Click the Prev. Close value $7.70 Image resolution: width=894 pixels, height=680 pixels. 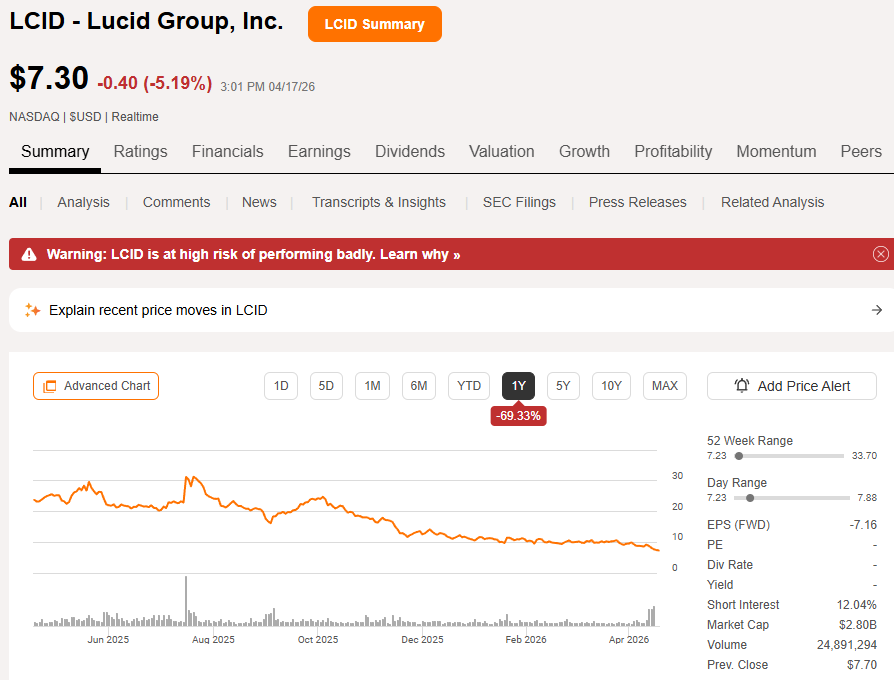click(x=862, y=665)
